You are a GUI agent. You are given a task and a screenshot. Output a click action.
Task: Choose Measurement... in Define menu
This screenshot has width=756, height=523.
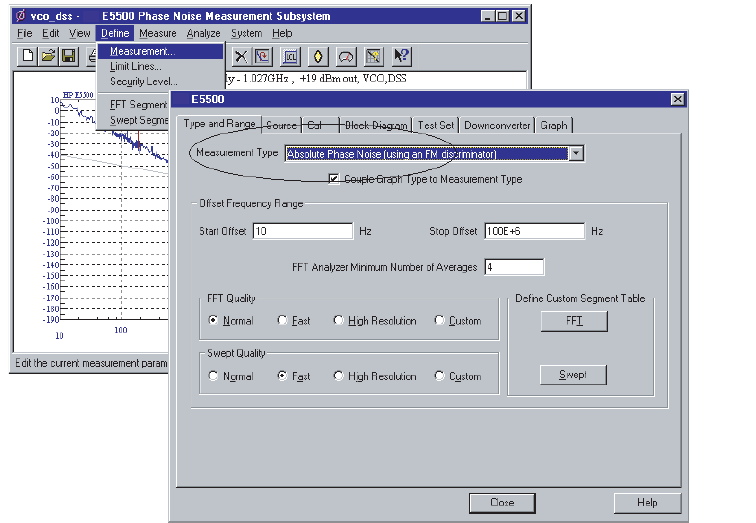click(x=161, y=51)
